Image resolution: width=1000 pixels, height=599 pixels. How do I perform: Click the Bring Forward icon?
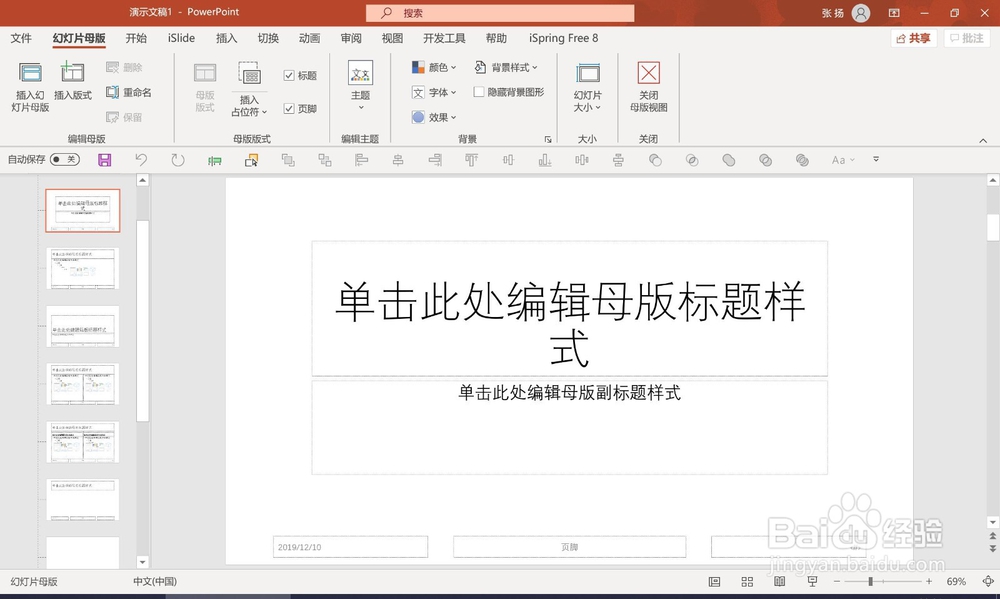[288, 160]
